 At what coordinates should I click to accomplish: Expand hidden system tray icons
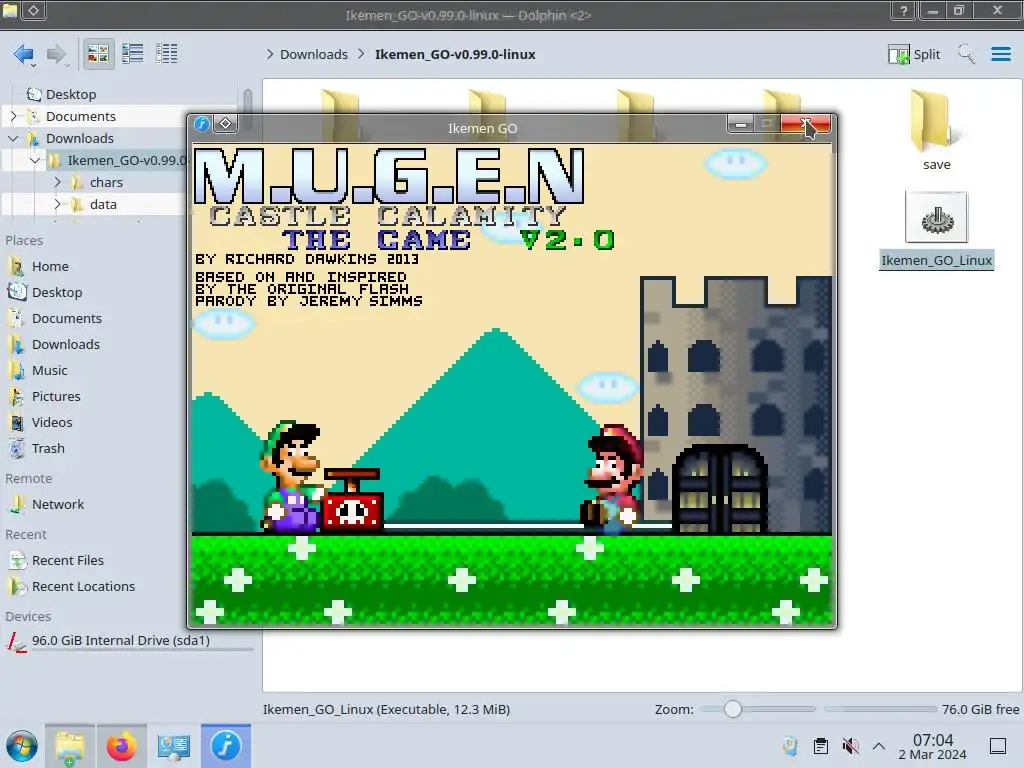[879, 746]
